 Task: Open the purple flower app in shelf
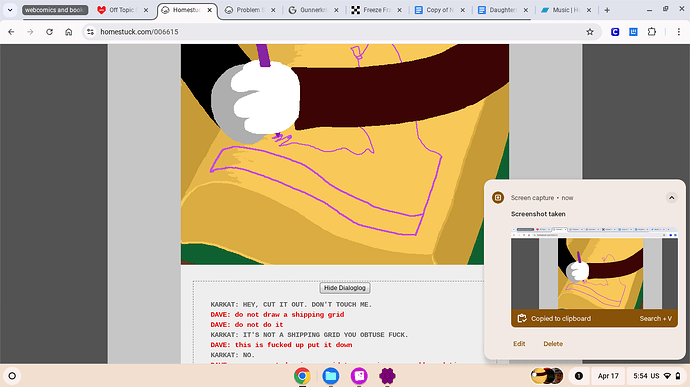(x=387, y=376)
